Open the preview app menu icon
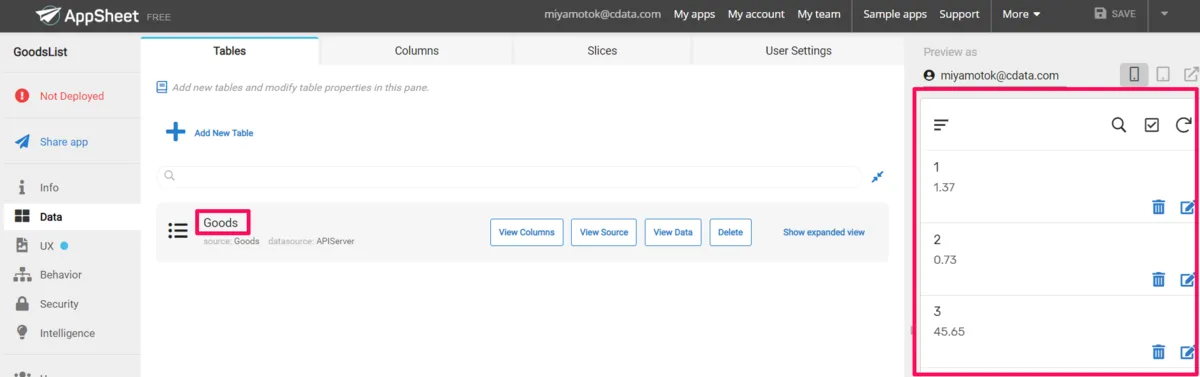The height and width of the screenshot is (377, 1200). pos(941,125)
